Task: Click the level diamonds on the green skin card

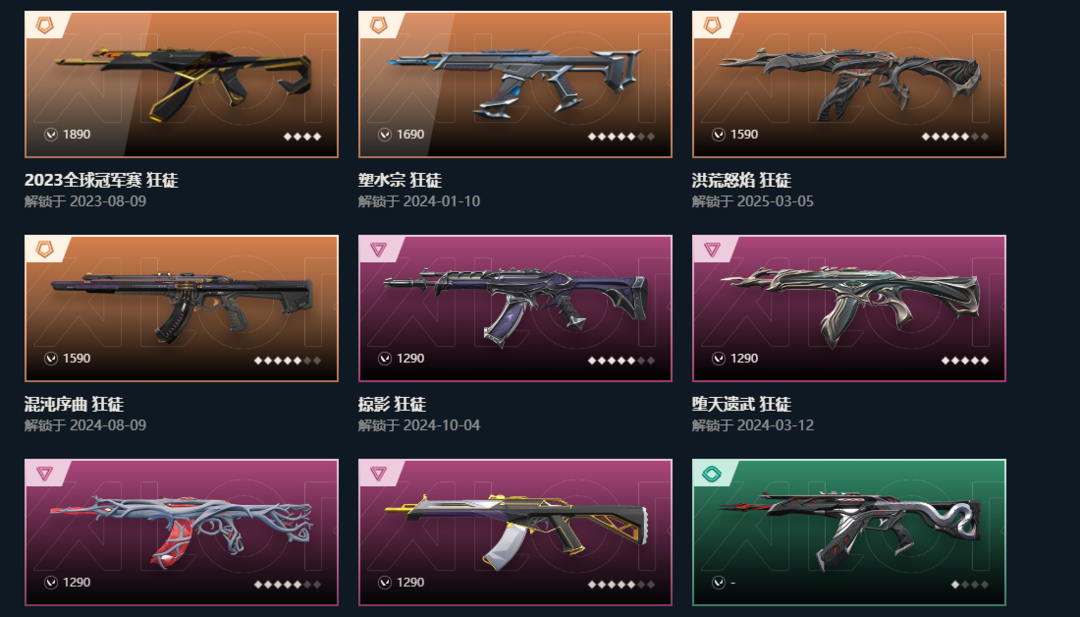Action: pos(970,584)
